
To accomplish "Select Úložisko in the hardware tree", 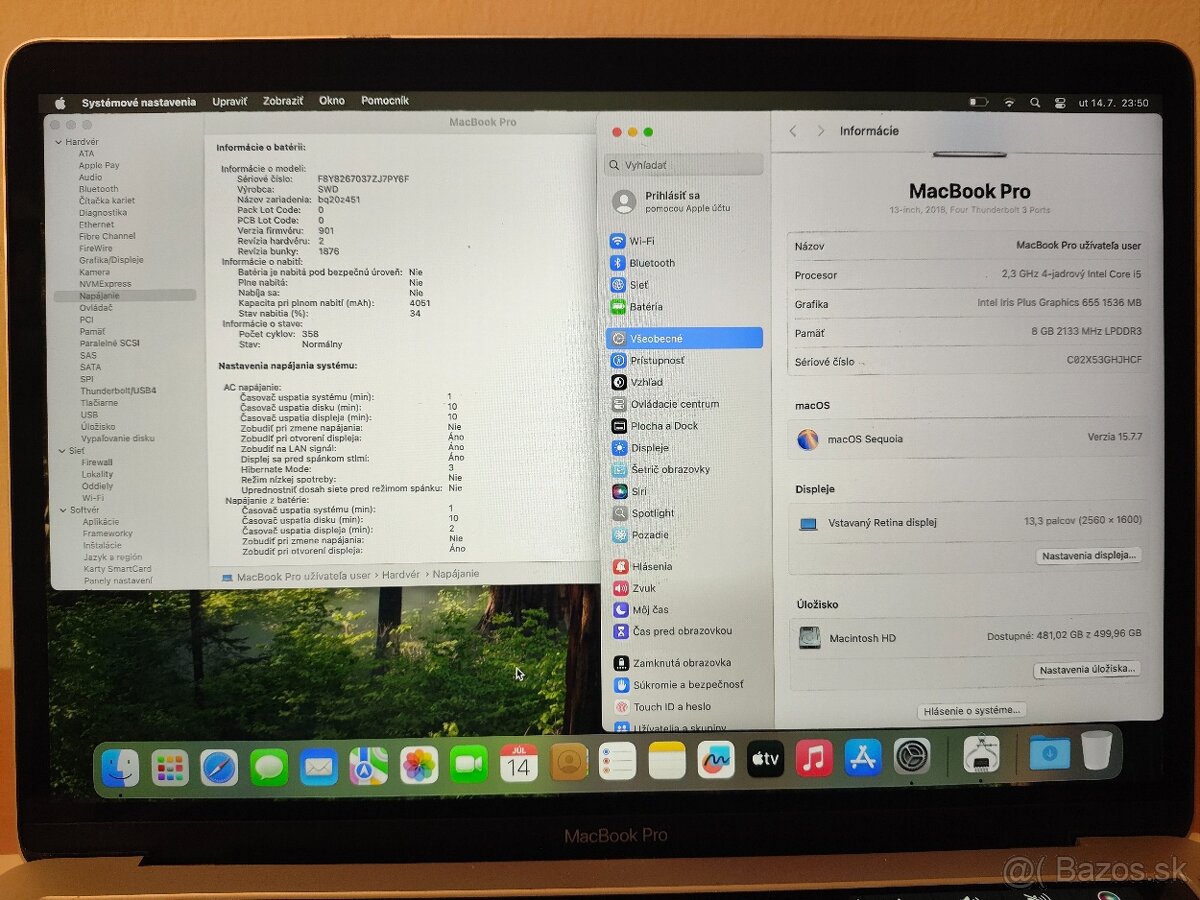I will click(x=98, y=427).
